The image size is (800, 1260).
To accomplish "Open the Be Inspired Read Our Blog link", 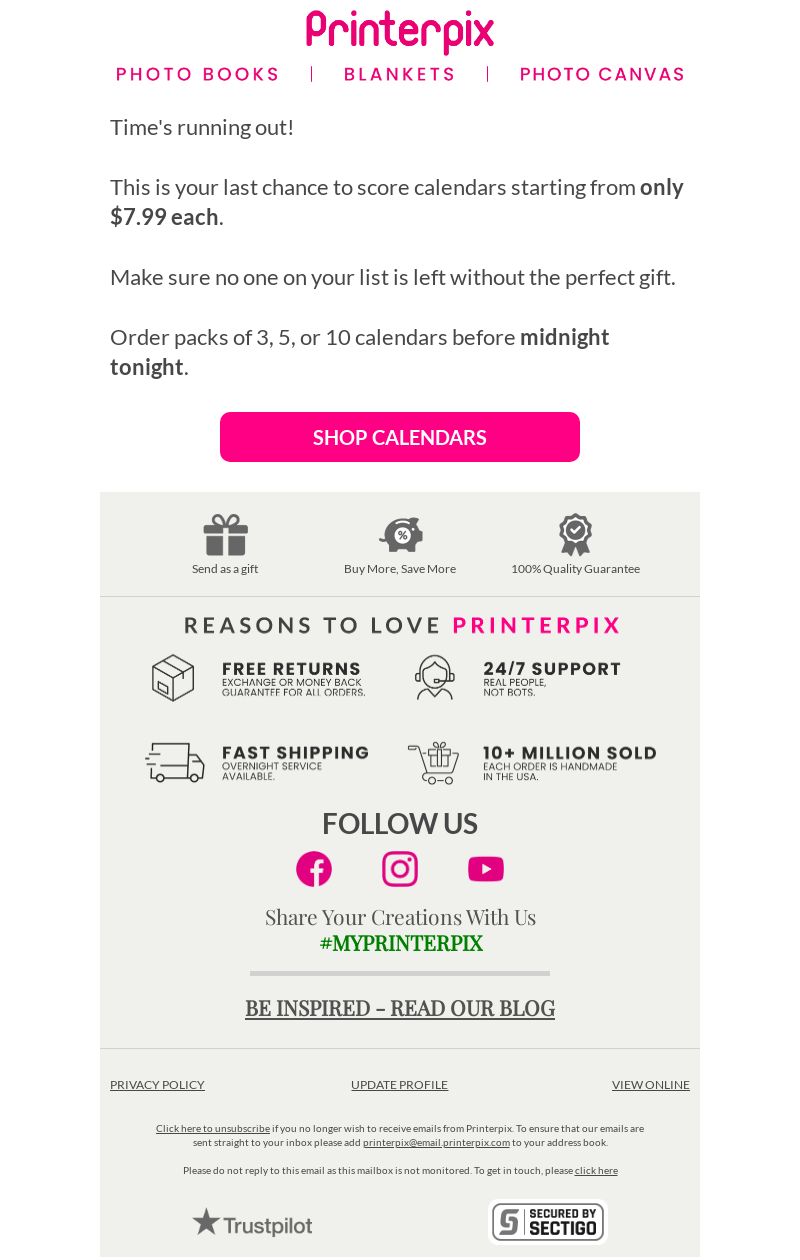I will tap(400, 1008).
